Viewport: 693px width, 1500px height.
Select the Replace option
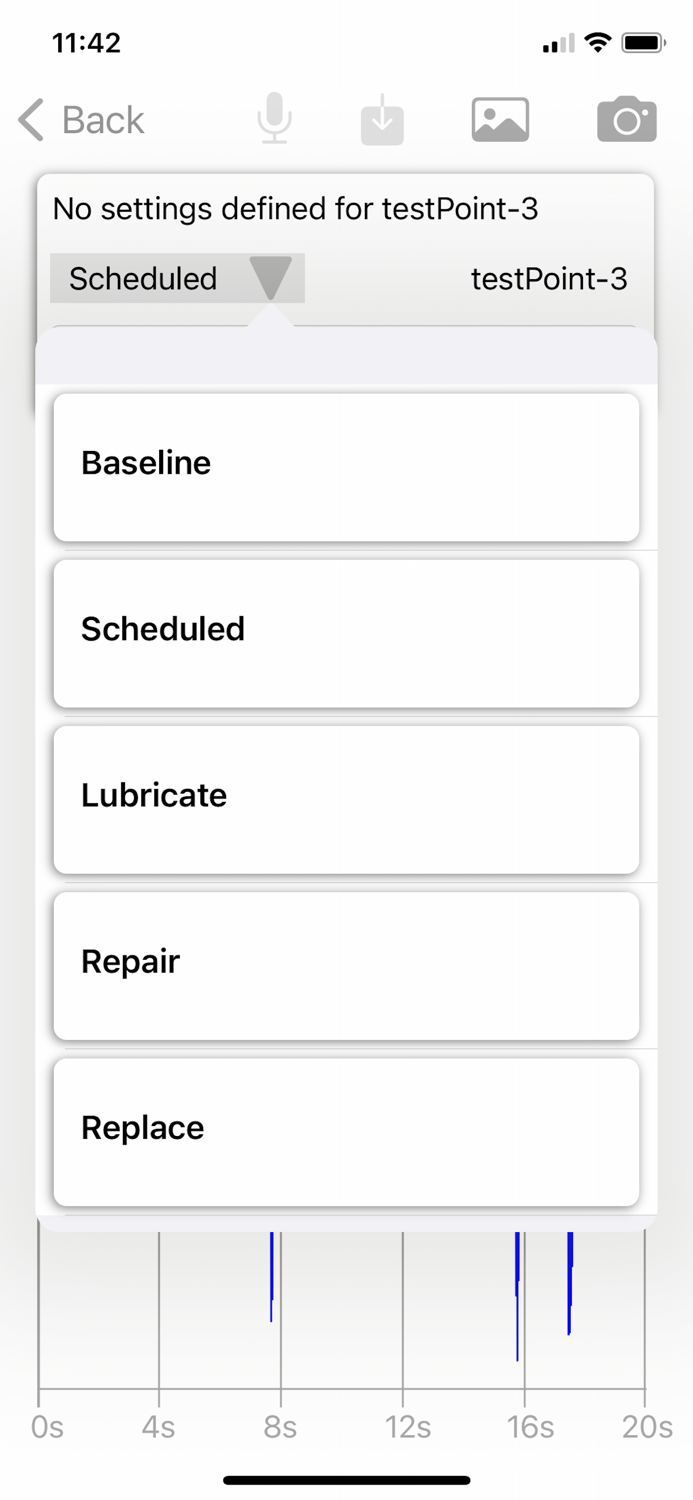[x=346, y=1128]
